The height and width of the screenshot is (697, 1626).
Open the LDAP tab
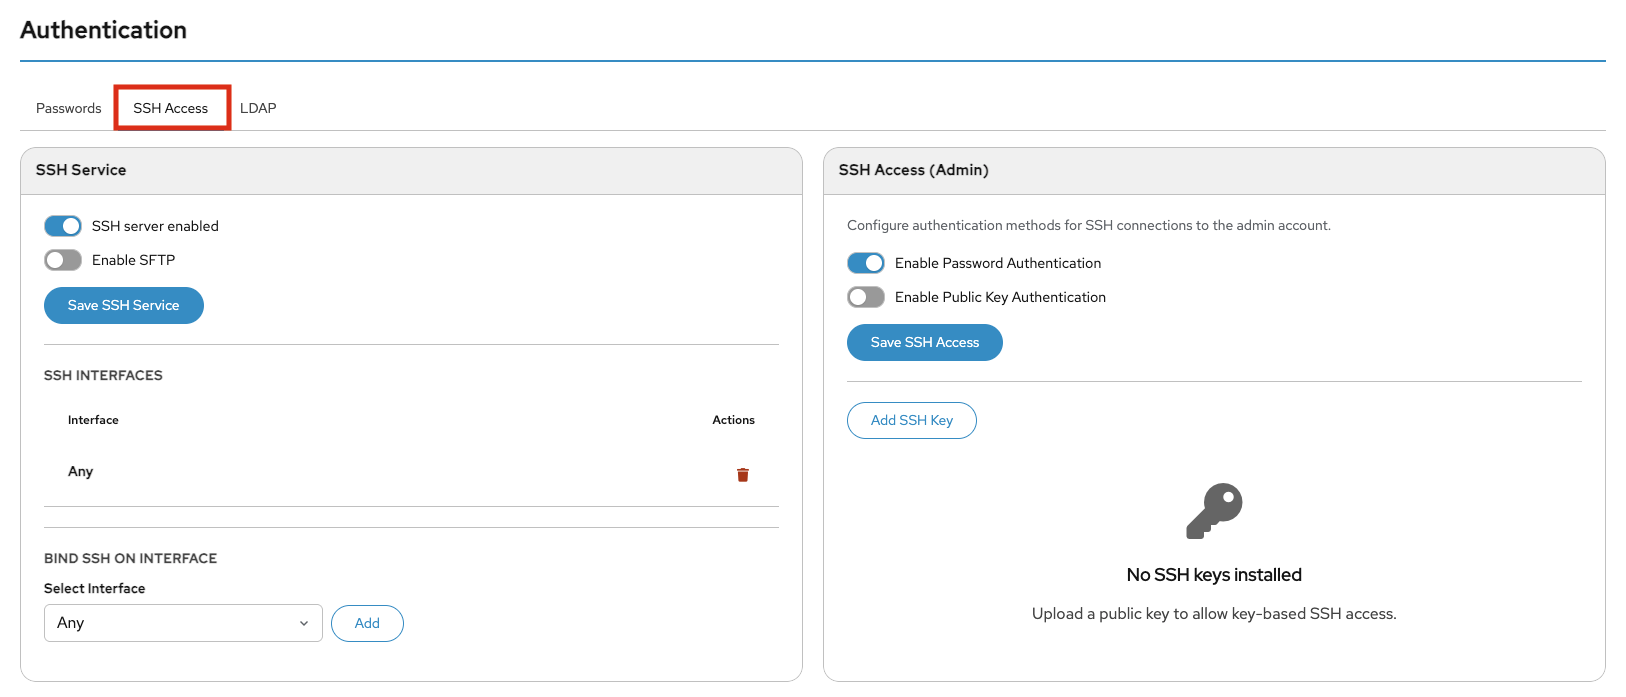point(258,108)
